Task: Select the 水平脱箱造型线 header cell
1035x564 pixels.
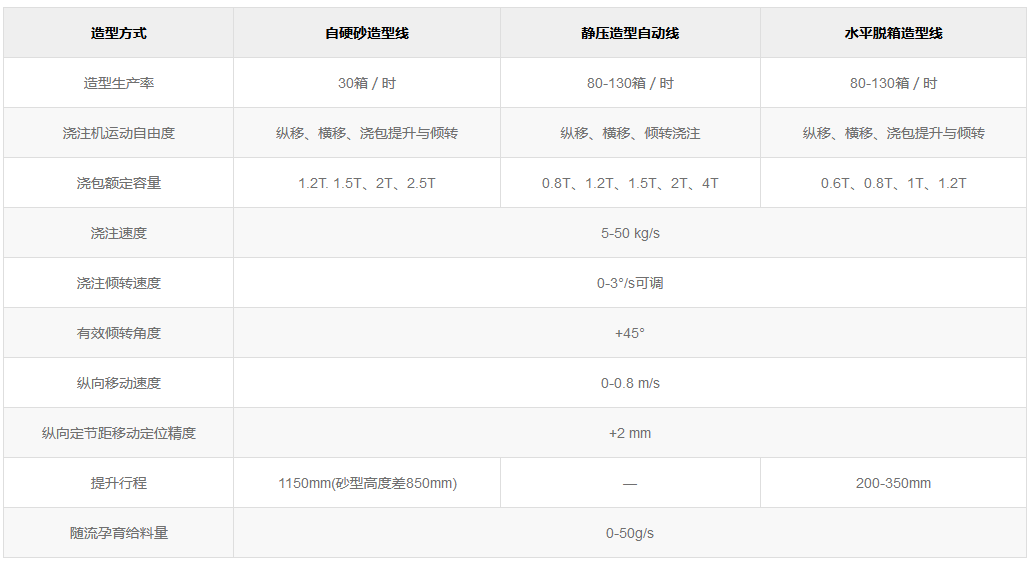Action: tap(893, 33)
